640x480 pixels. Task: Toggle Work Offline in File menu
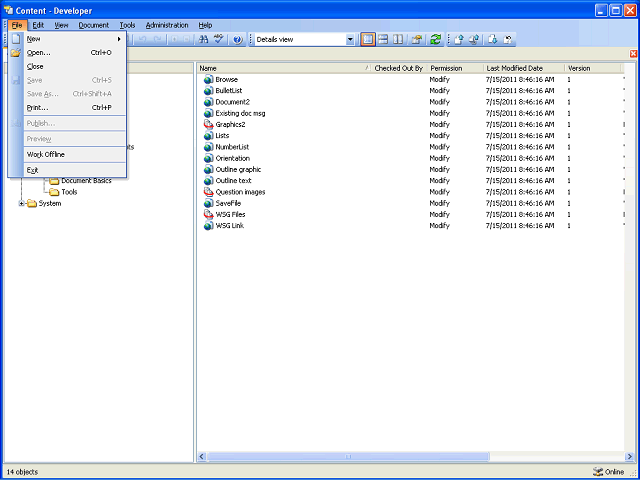46,154
